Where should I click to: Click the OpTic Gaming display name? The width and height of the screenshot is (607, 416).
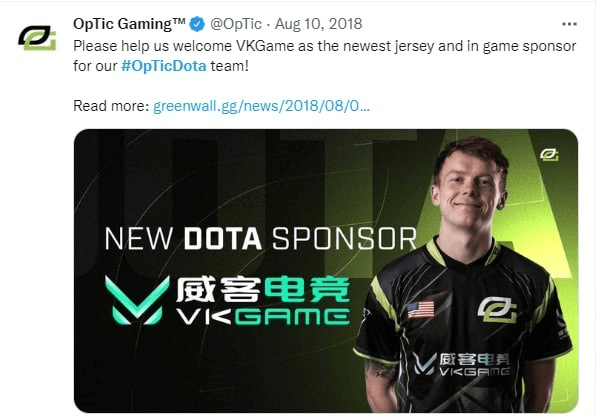(129, 24)
